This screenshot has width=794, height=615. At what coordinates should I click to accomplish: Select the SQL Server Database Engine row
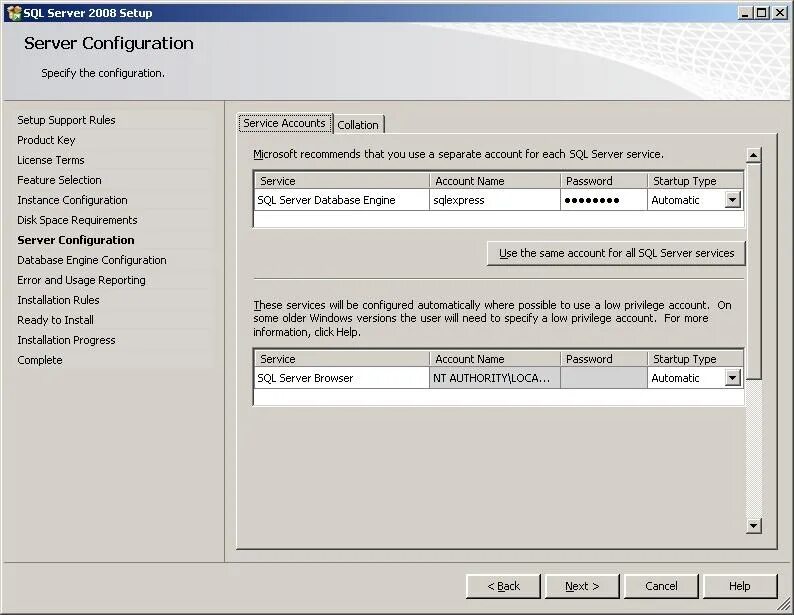click(x=499, y=200)
